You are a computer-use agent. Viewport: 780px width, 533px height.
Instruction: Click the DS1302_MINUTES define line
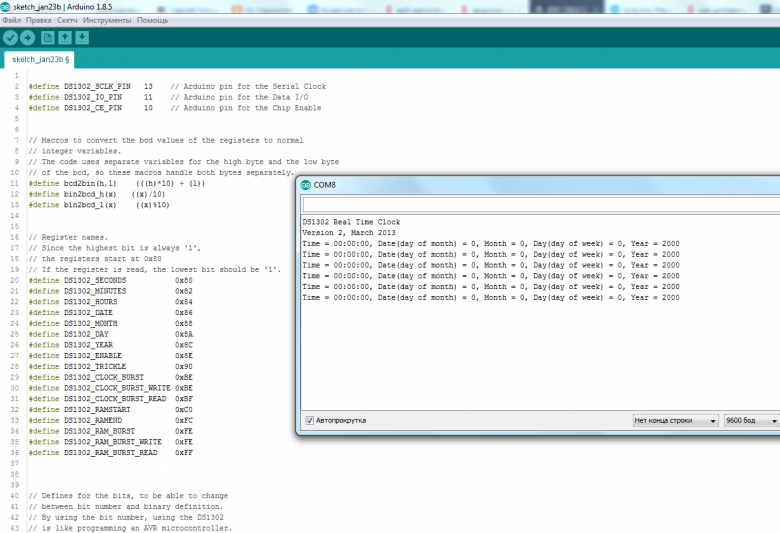[x=110, y=291]
